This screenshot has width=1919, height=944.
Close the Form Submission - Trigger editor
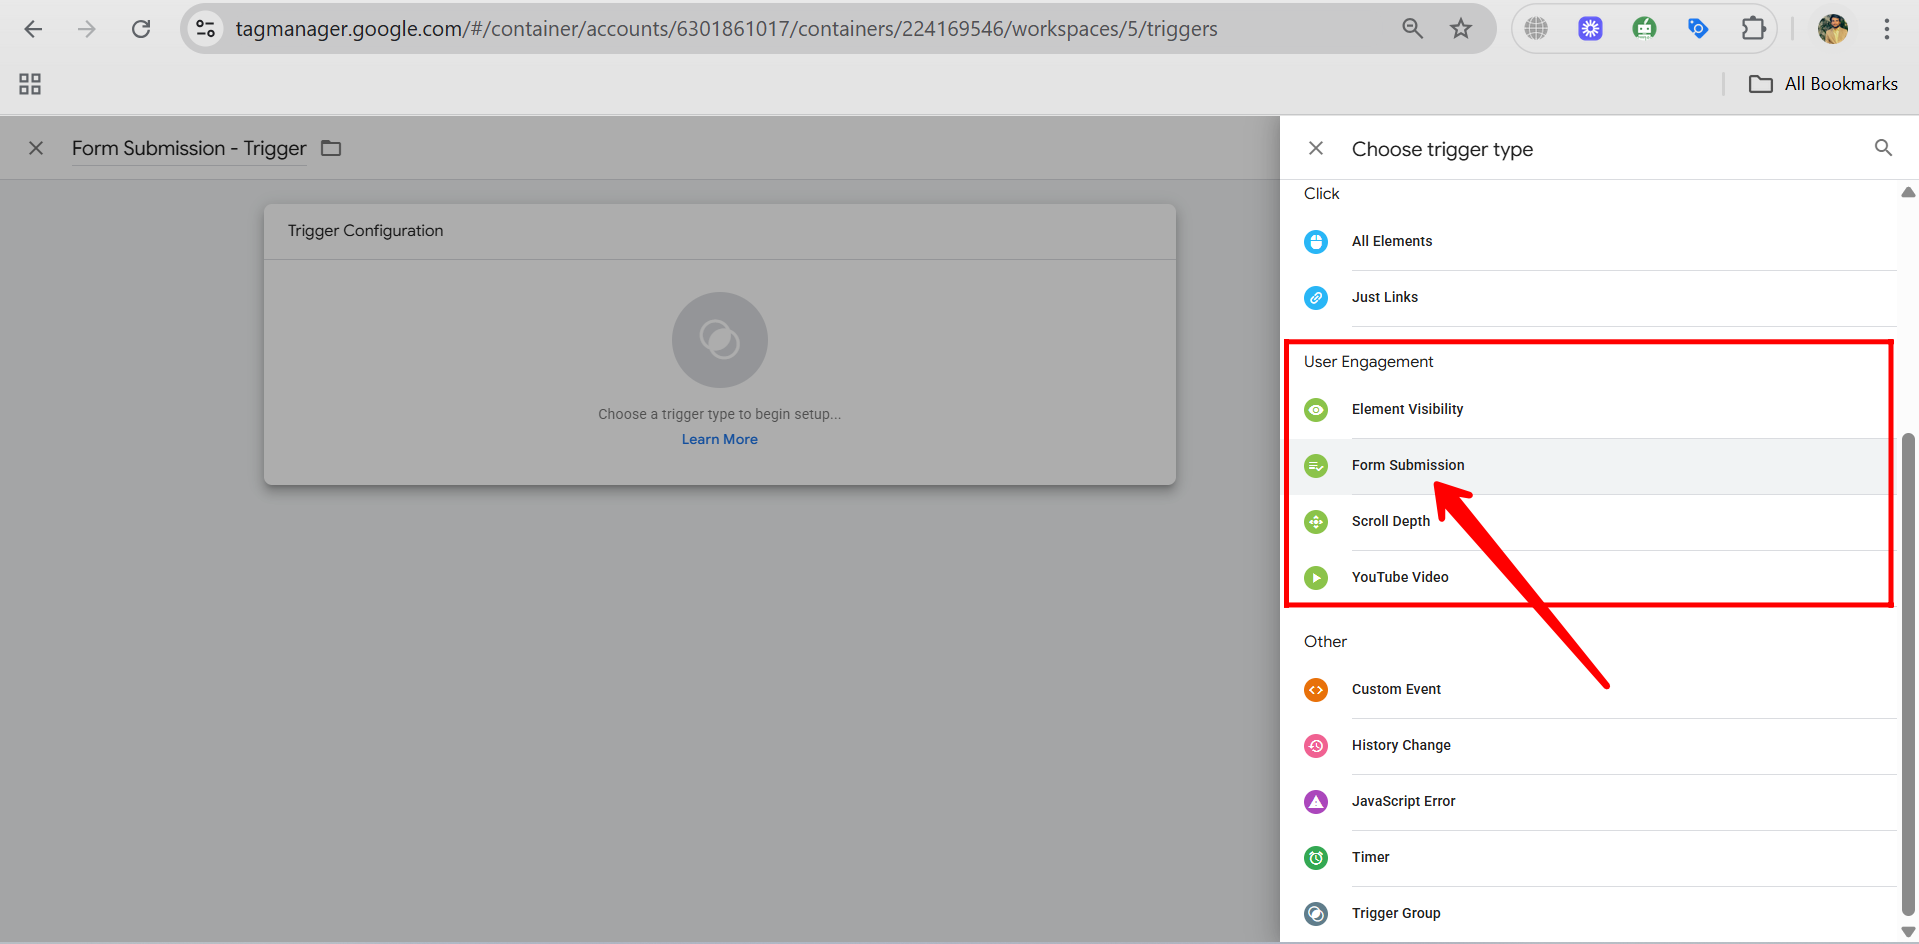[x=36, y=148]
